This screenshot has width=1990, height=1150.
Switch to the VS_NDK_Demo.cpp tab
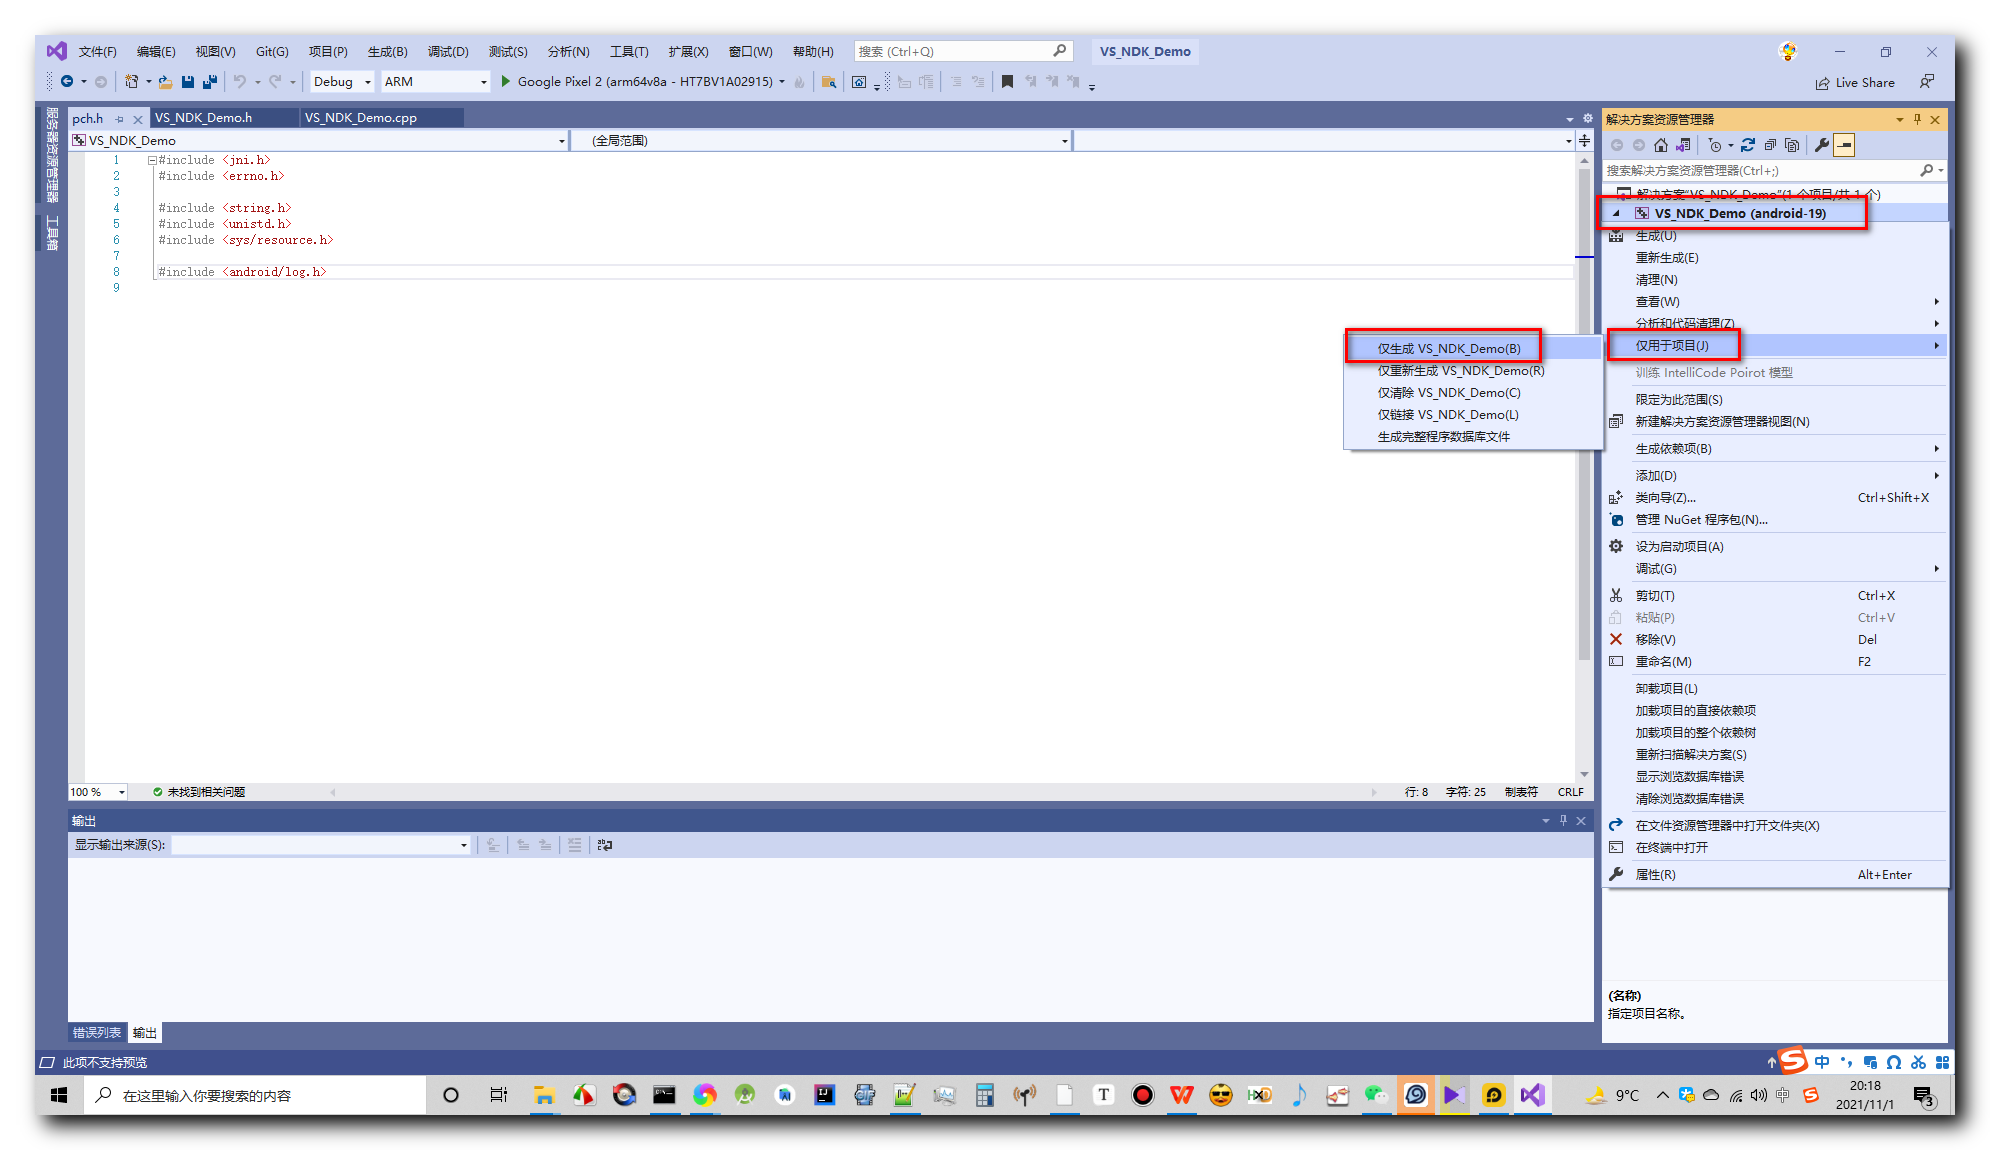[x=361, y=118]
